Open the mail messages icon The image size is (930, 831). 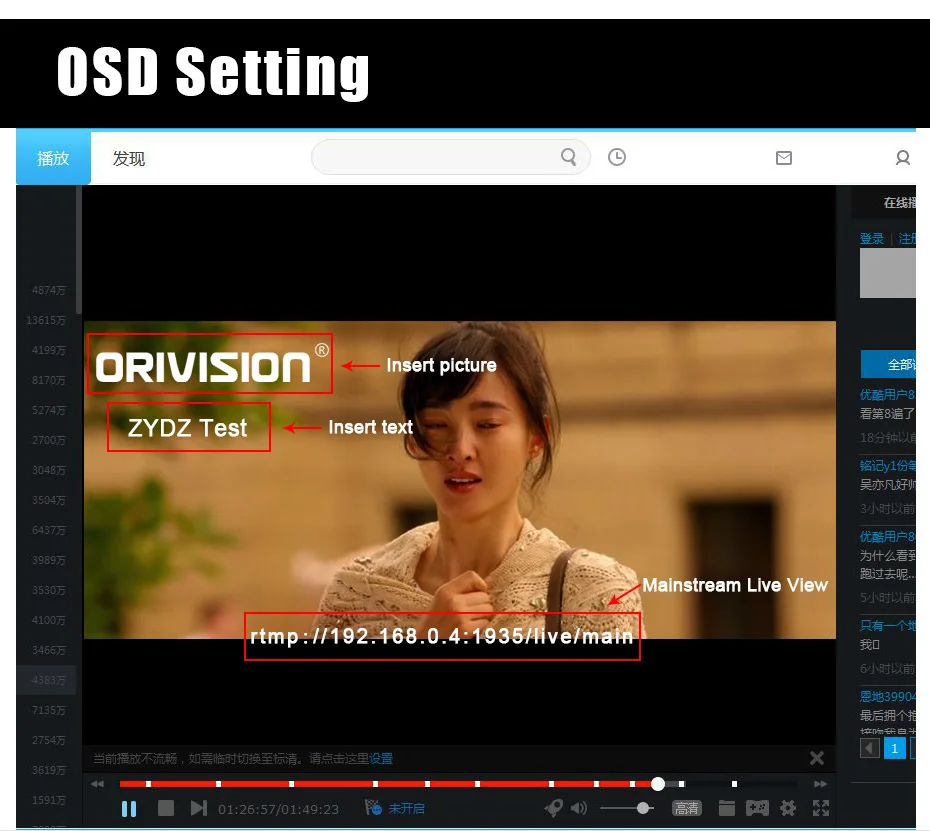[784, 158]
